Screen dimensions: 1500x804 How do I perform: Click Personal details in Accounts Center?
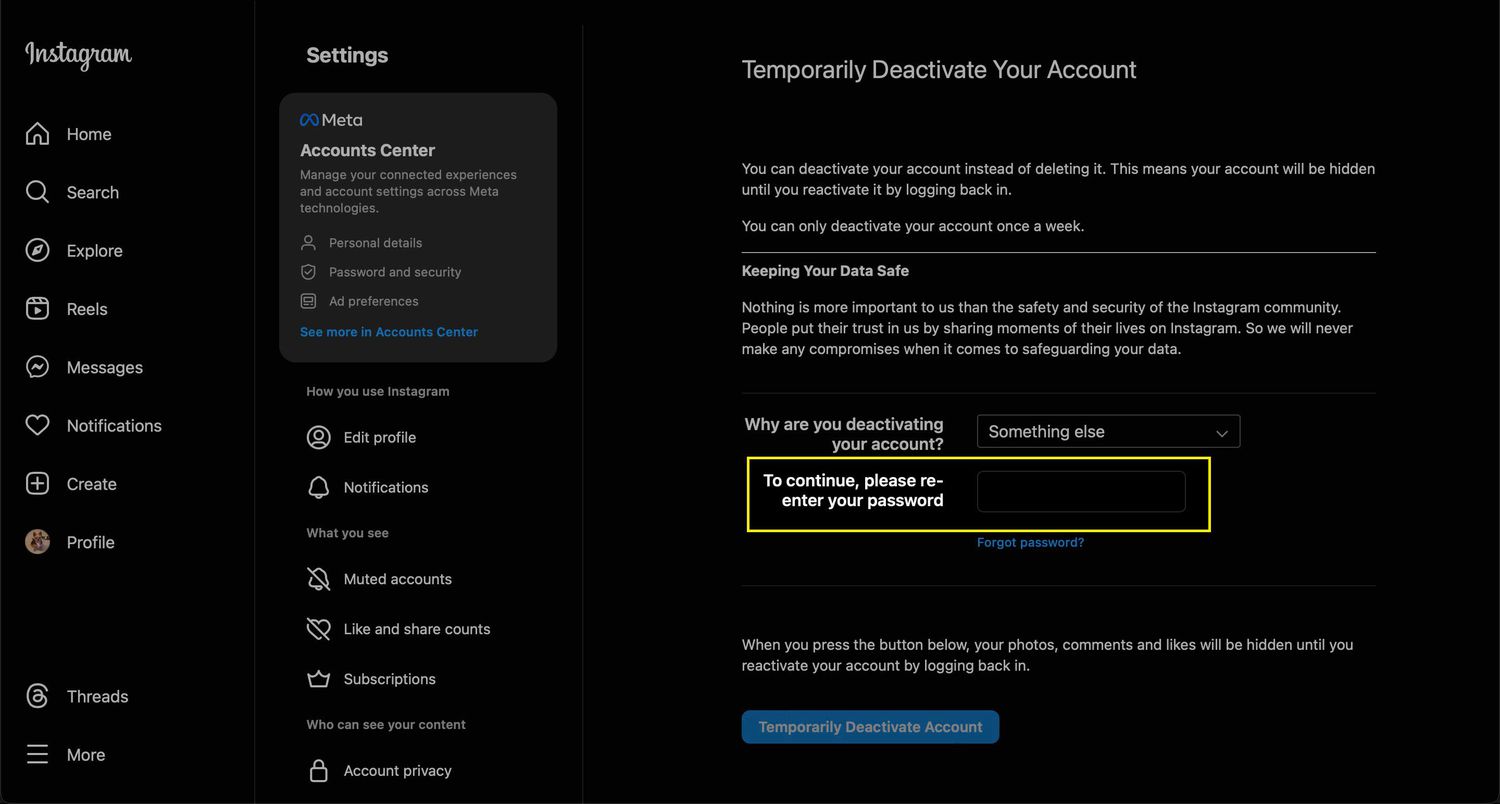375,243
